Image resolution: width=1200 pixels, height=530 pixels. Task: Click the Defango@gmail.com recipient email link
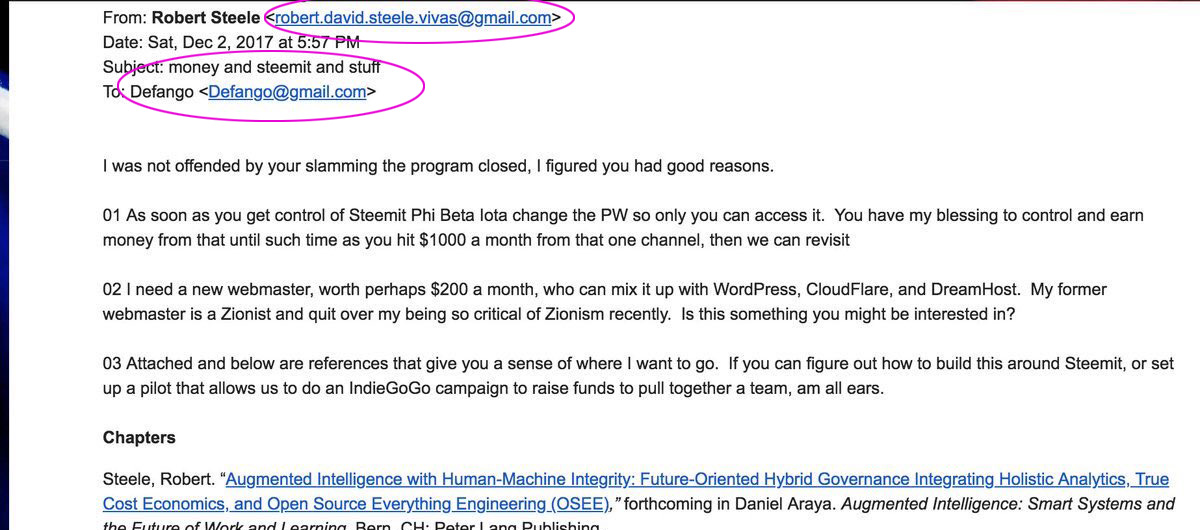[287, 92]
